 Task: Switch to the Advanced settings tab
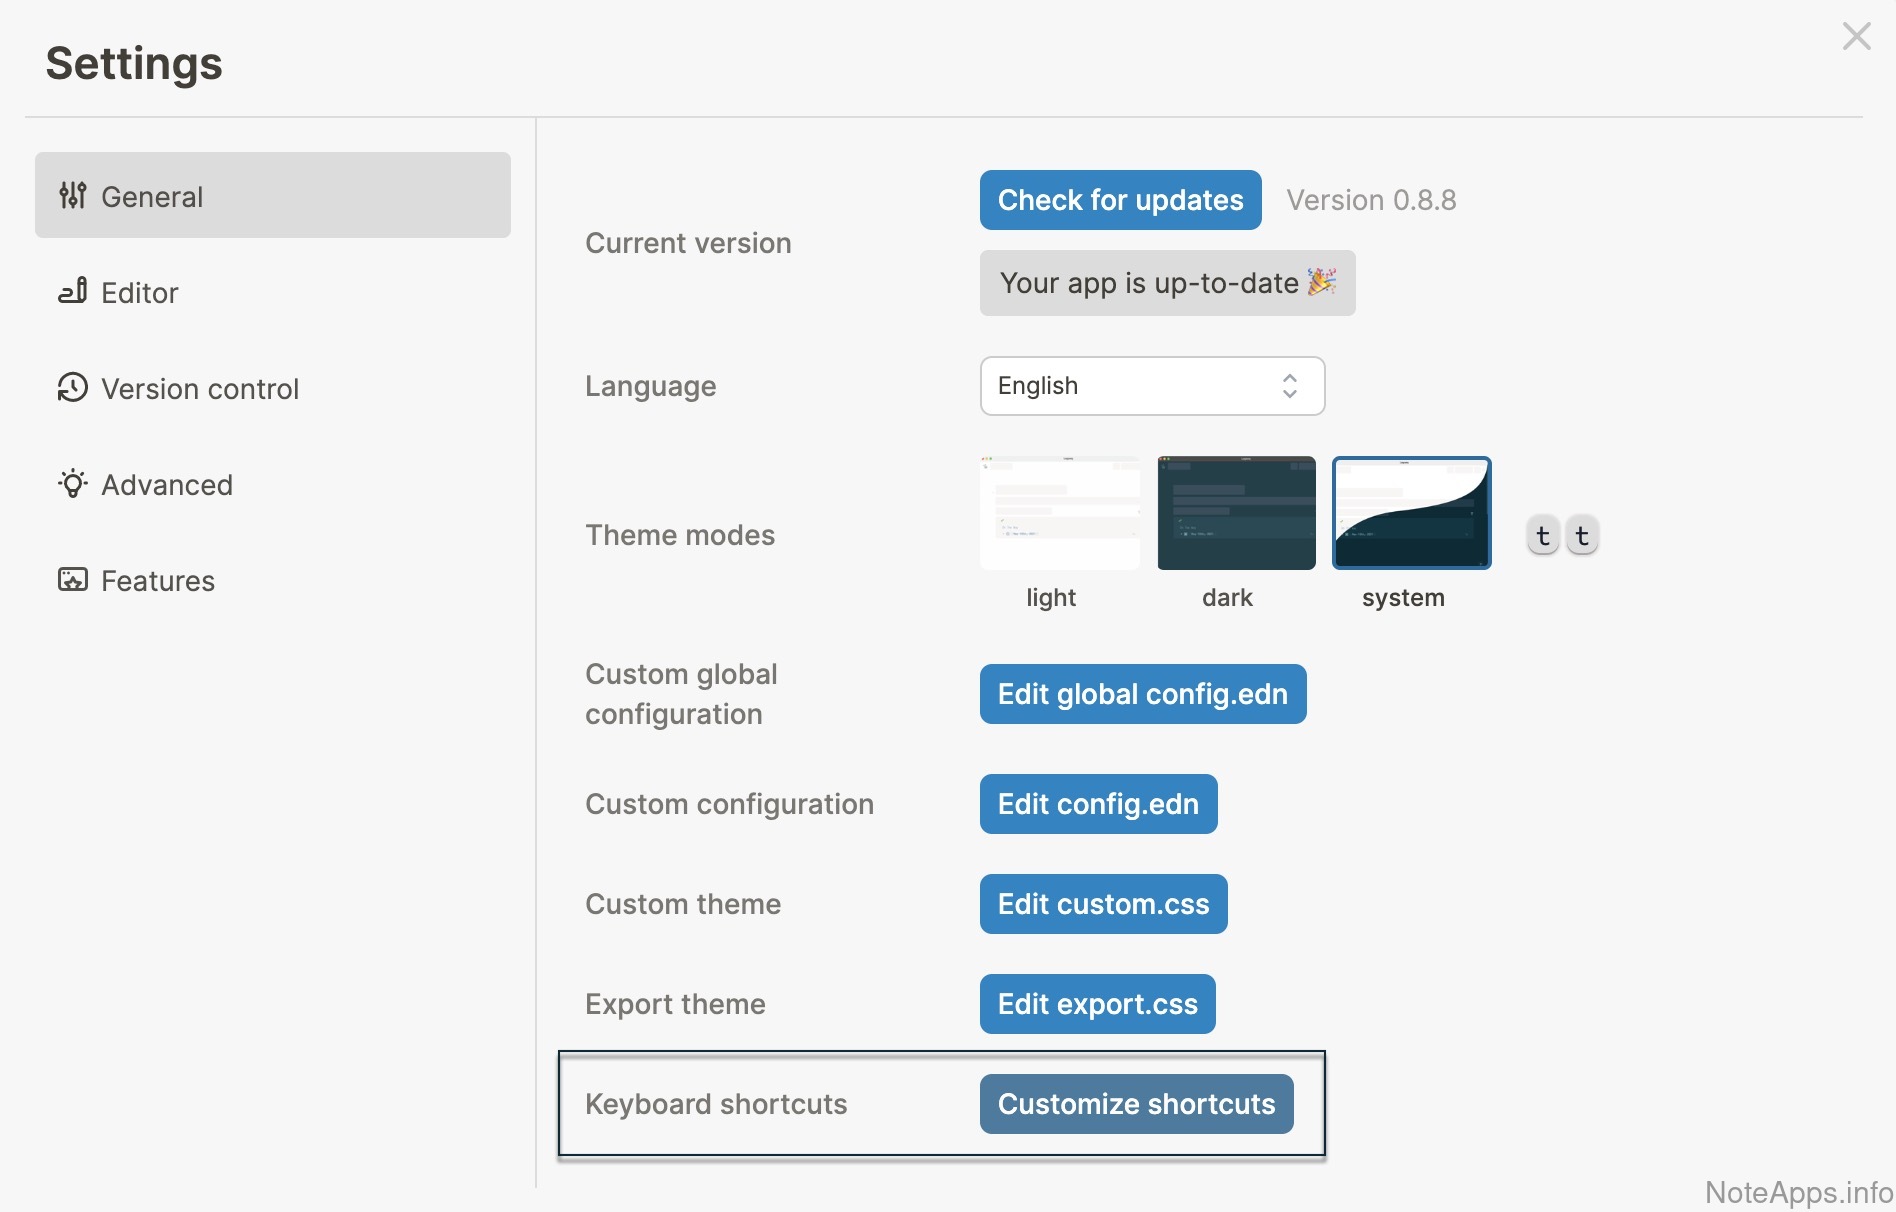(x=167, y=485)
